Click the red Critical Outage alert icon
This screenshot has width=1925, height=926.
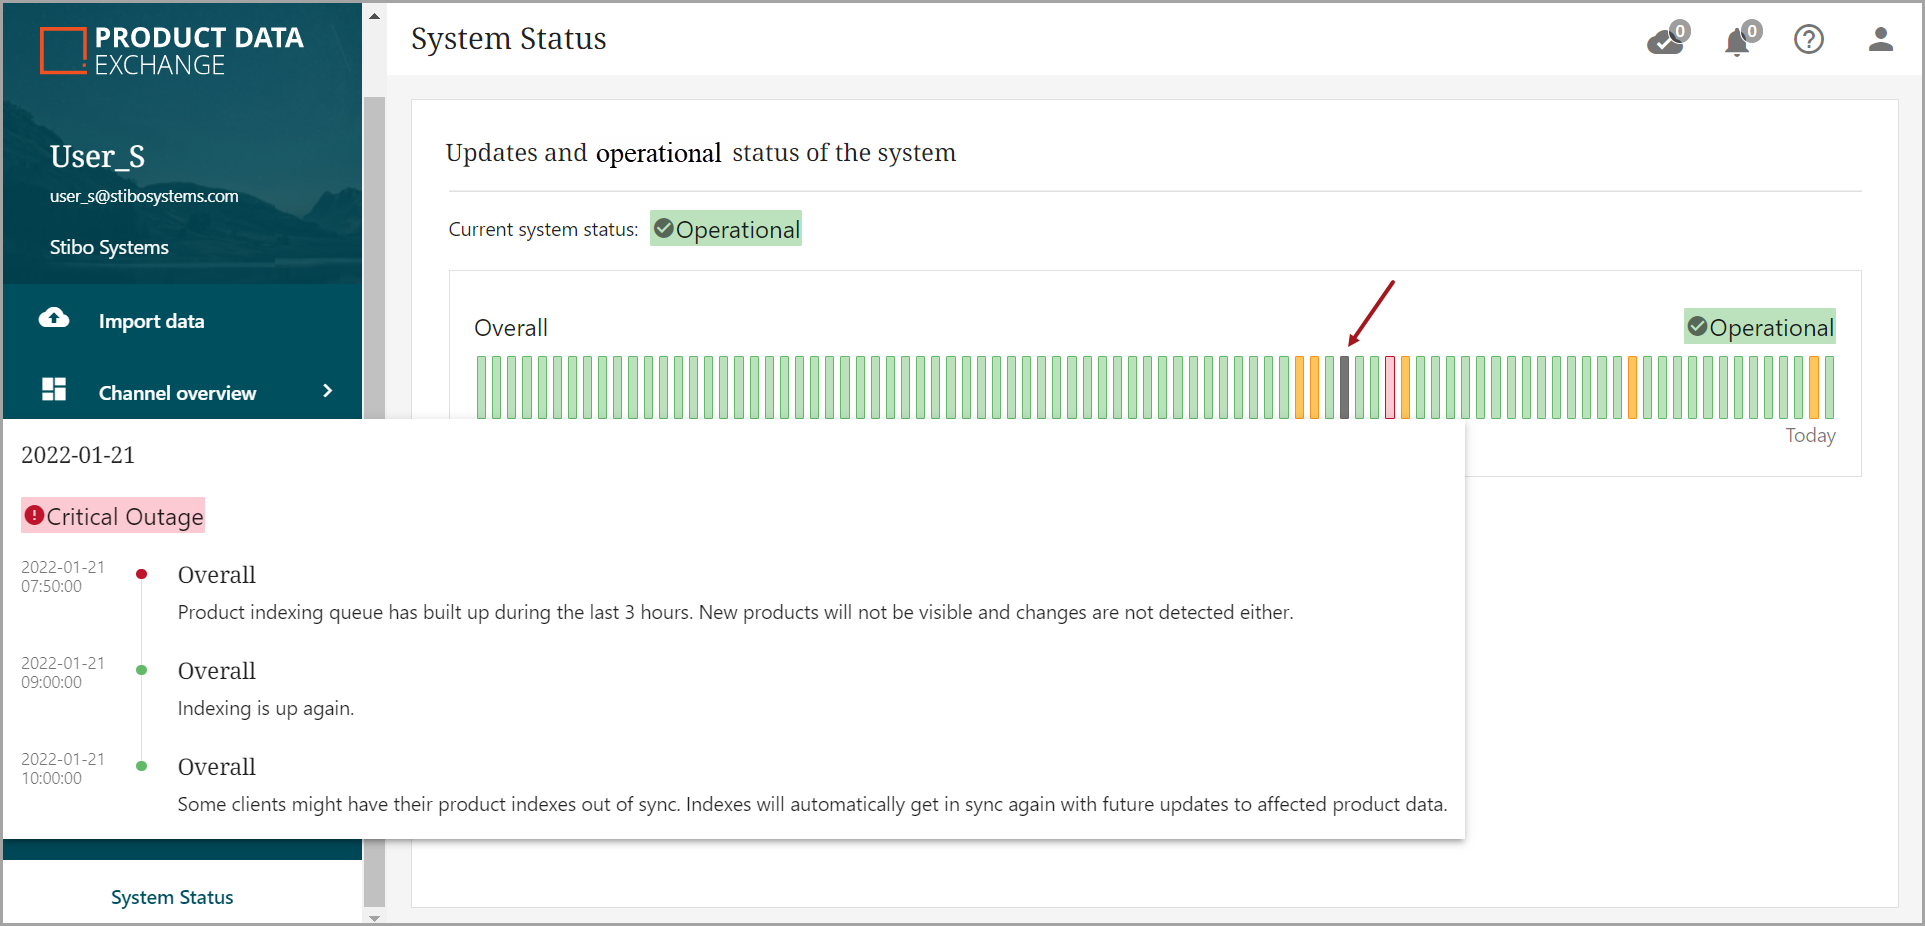(35, 516)
